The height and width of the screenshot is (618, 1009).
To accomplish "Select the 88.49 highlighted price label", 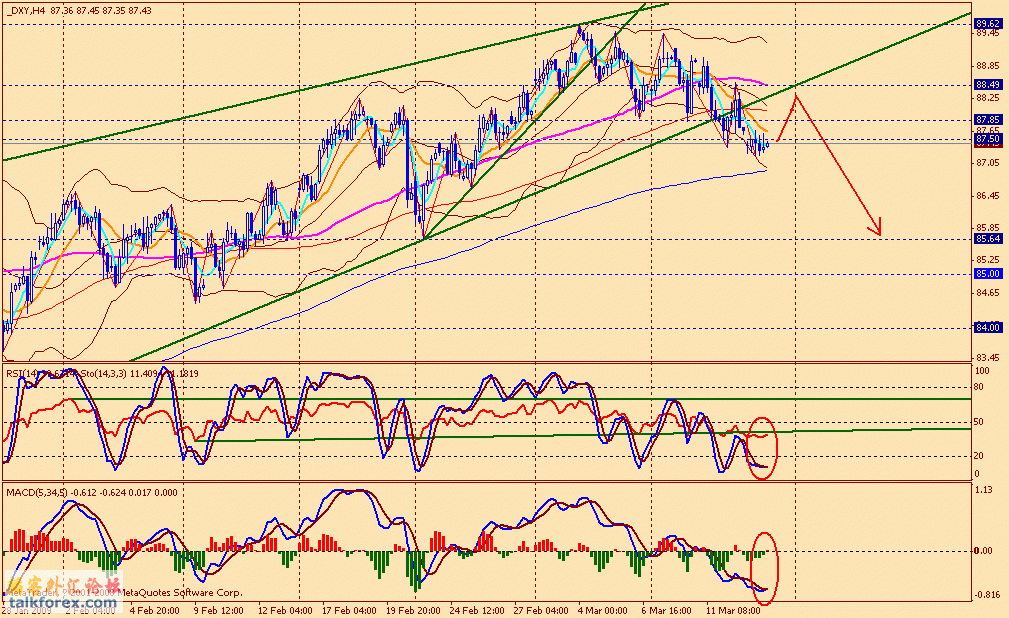I will 988,85.
